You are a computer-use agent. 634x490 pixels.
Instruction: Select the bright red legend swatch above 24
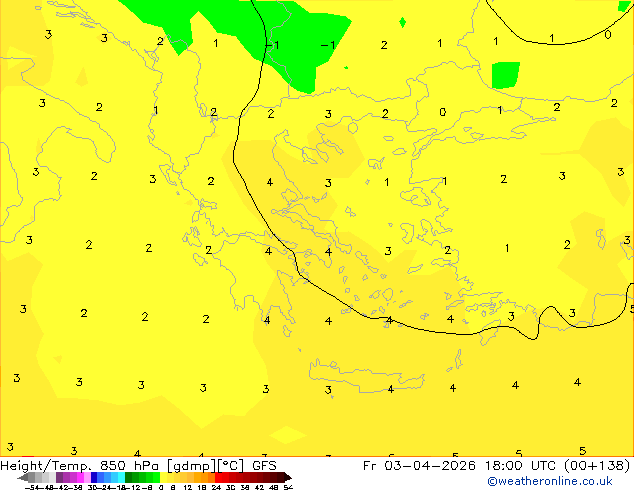218,477
